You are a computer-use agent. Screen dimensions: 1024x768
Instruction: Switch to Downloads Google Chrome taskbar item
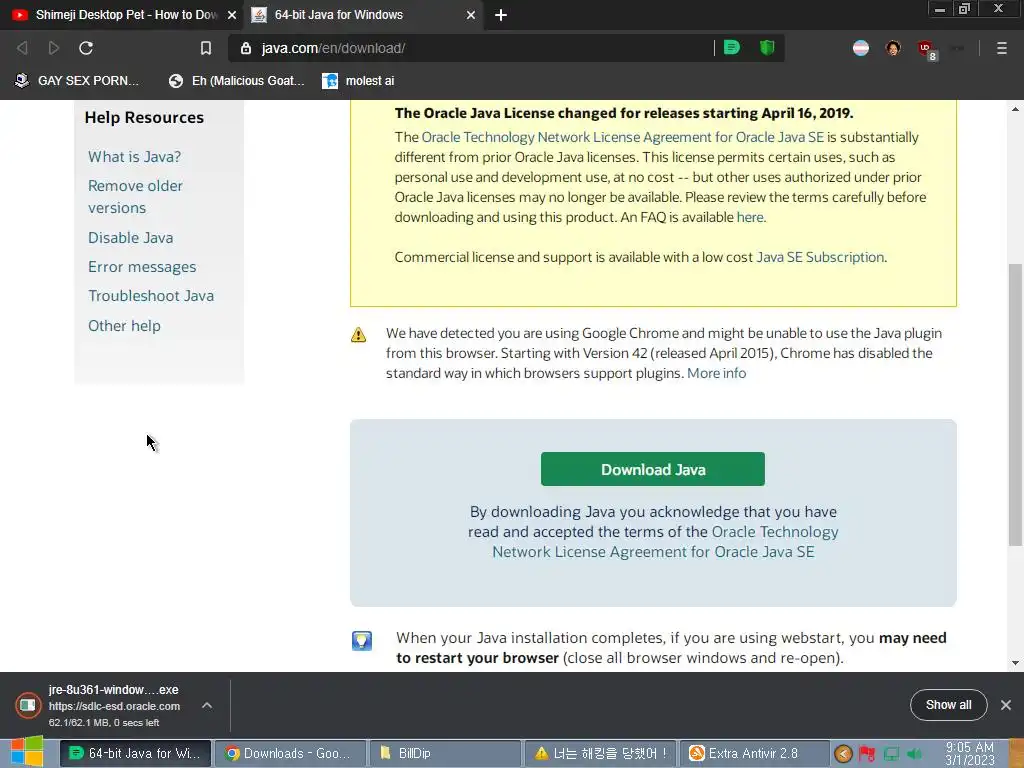[289, 753]
